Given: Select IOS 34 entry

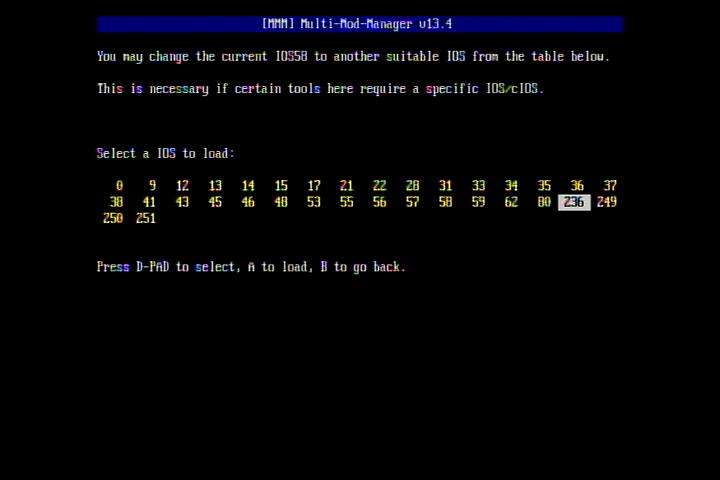Looking at the screenshot, I should click(x=511, y=186).
